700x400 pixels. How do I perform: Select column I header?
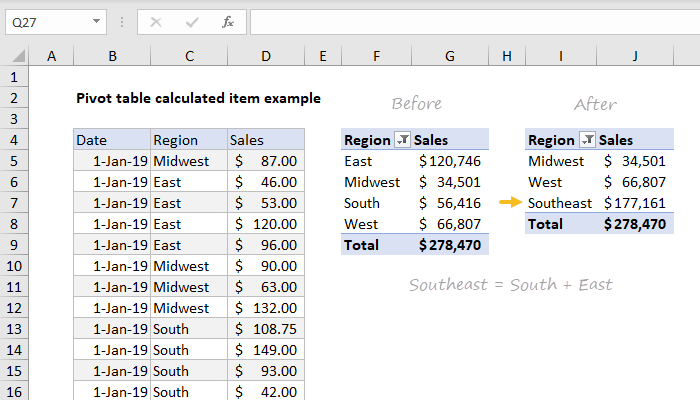coord(561,56)
